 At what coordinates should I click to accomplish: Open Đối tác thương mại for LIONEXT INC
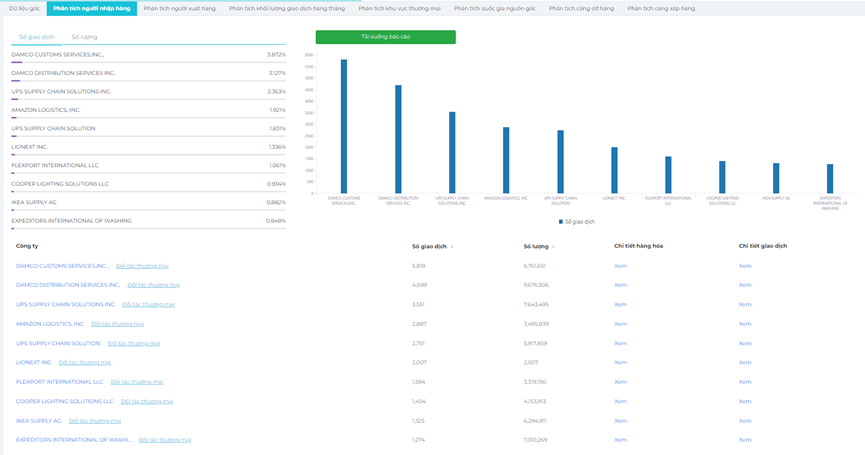coord(85,362)
